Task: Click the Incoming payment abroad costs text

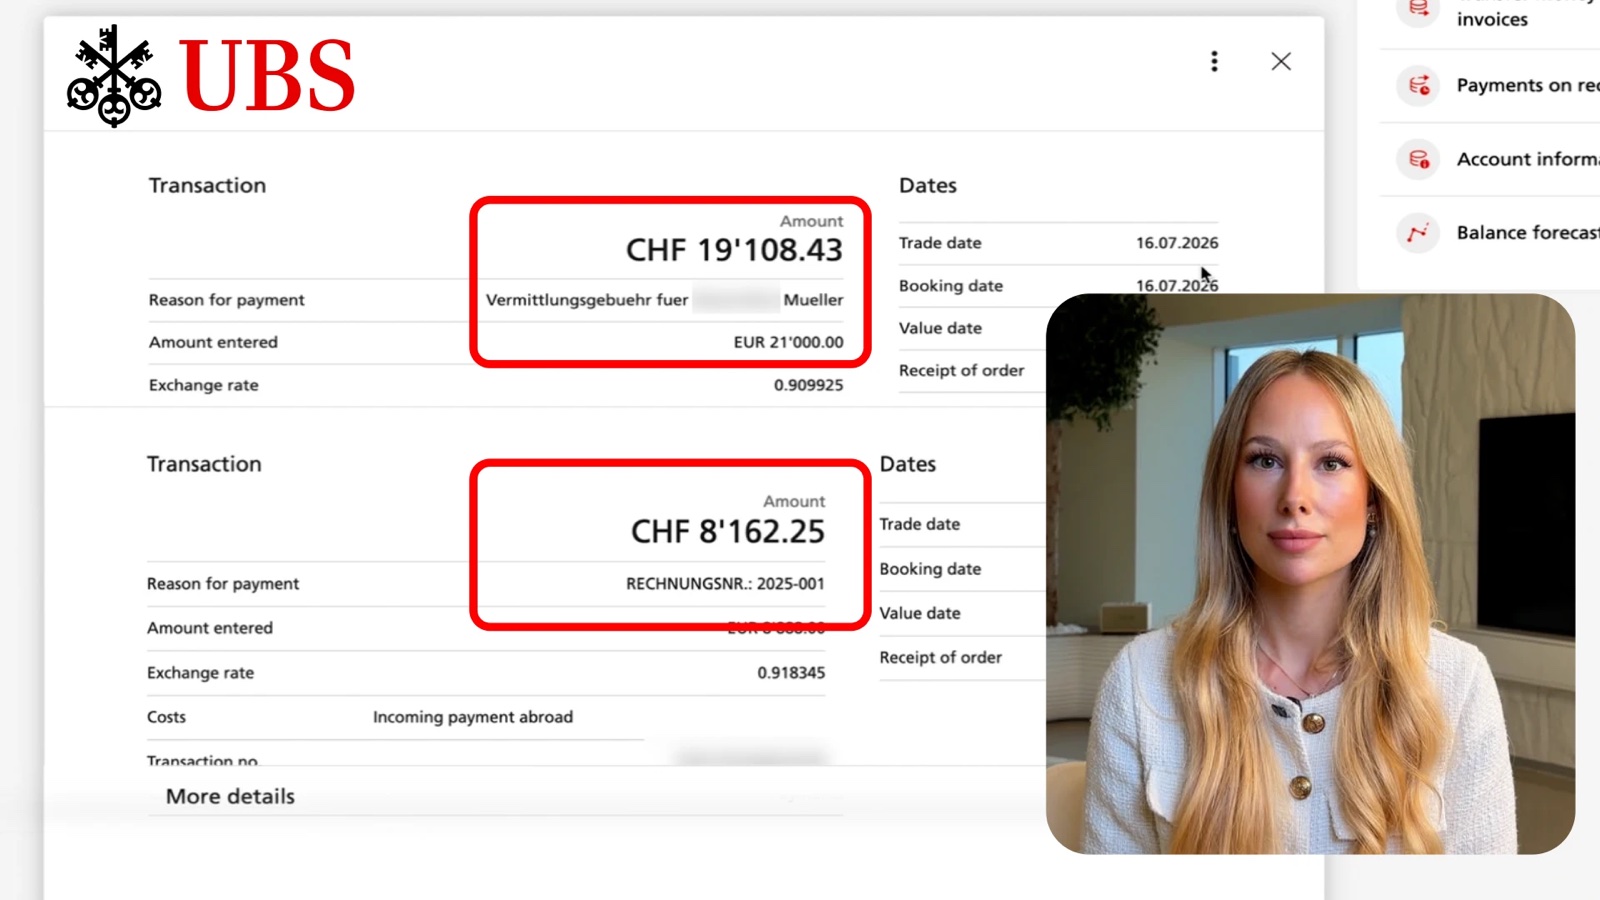Action: pyautogui.click(x=473, y=717)
